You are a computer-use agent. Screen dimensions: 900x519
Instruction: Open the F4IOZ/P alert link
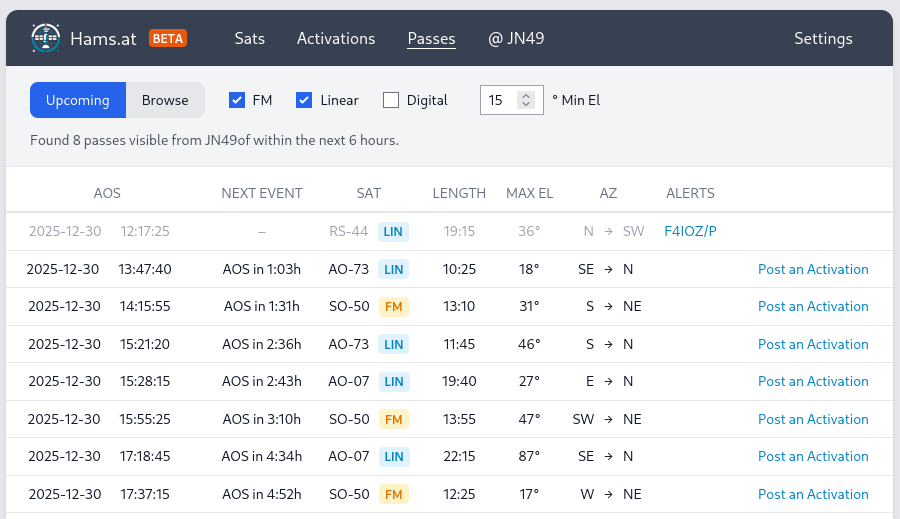(690, 232)
